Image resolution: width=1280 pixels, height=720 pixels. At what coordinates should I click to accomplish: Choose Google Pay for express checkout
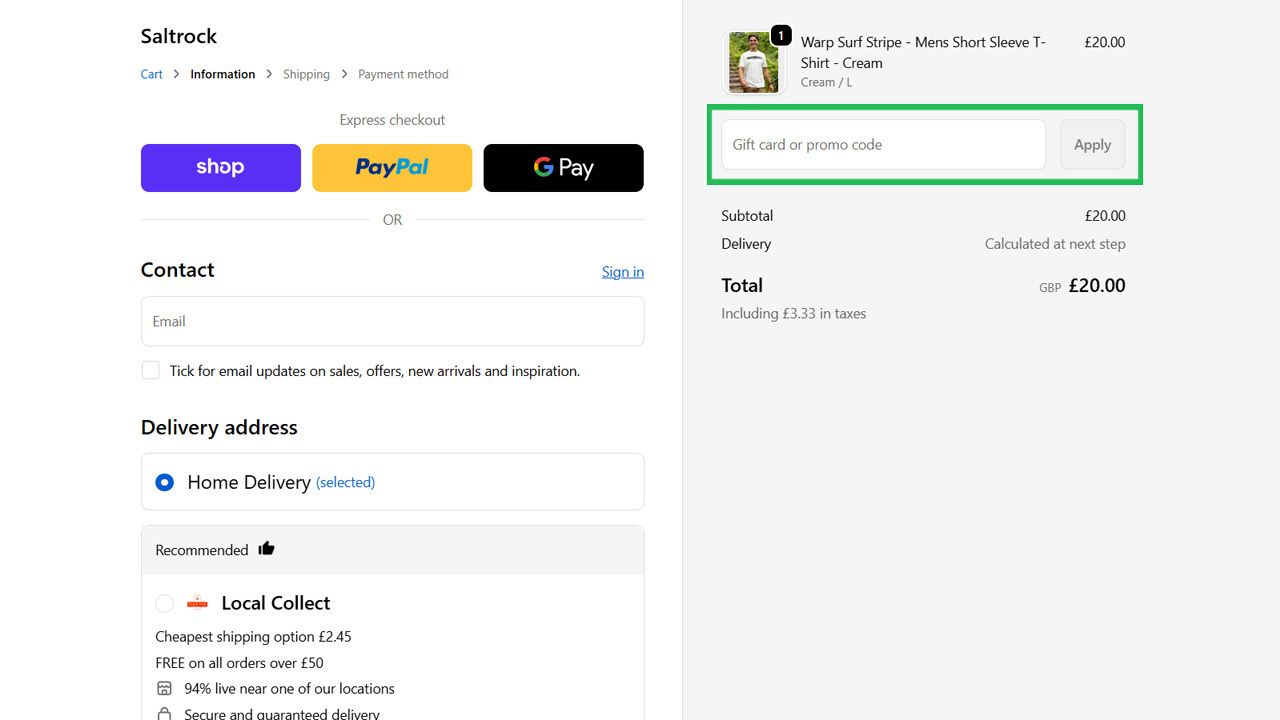click(563, 167)
